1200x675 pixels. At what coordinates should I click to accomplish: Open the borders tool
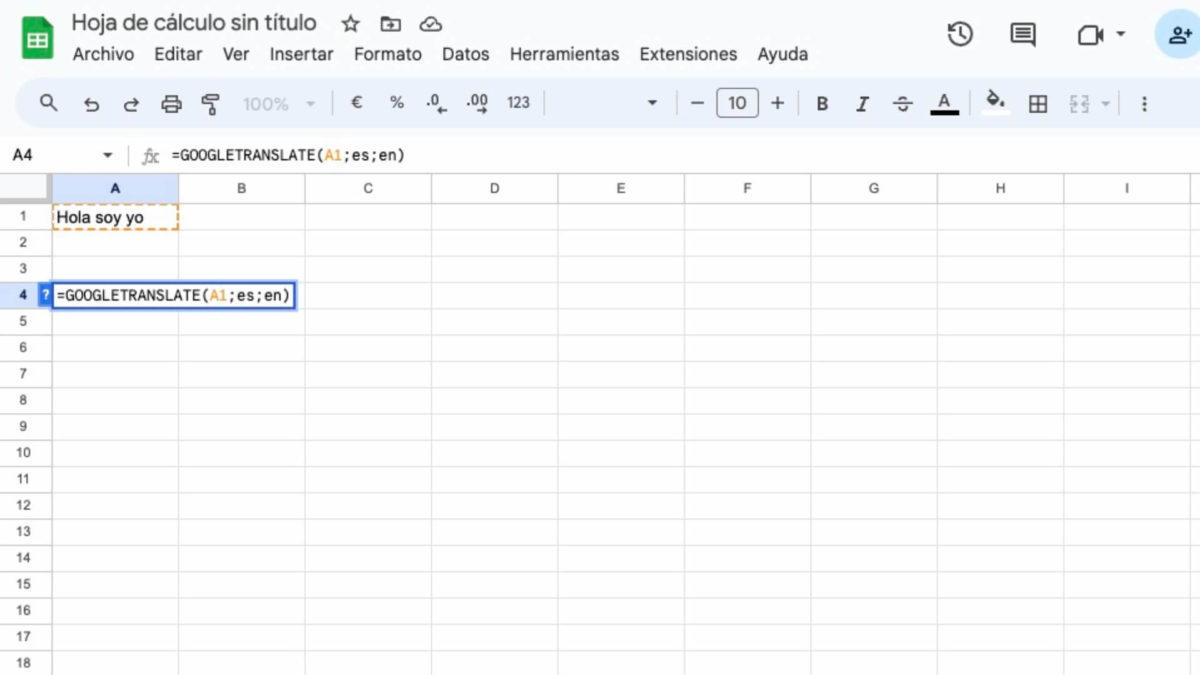coord(1038,104)
